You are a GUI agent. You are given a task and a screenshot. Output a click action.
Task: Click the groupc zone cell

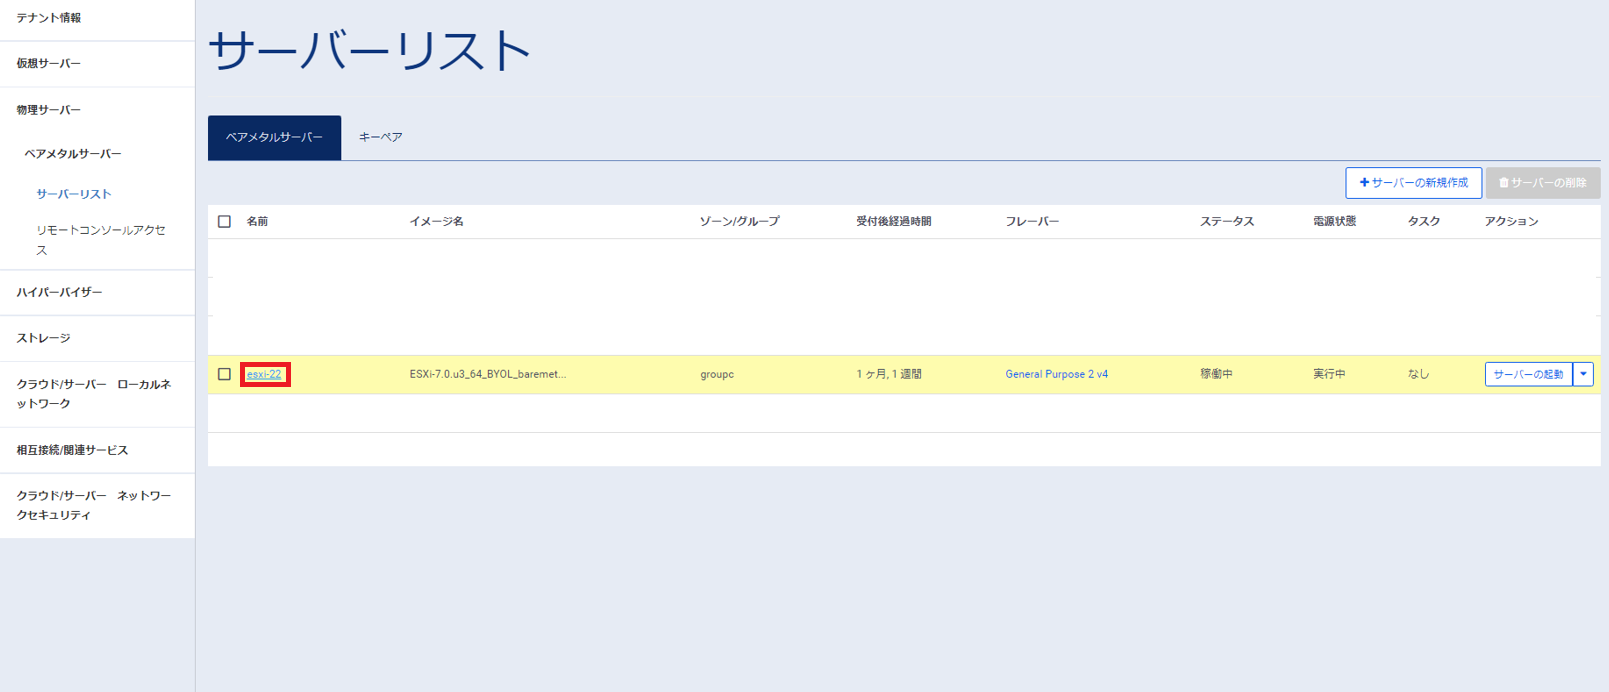click(717, 374)
